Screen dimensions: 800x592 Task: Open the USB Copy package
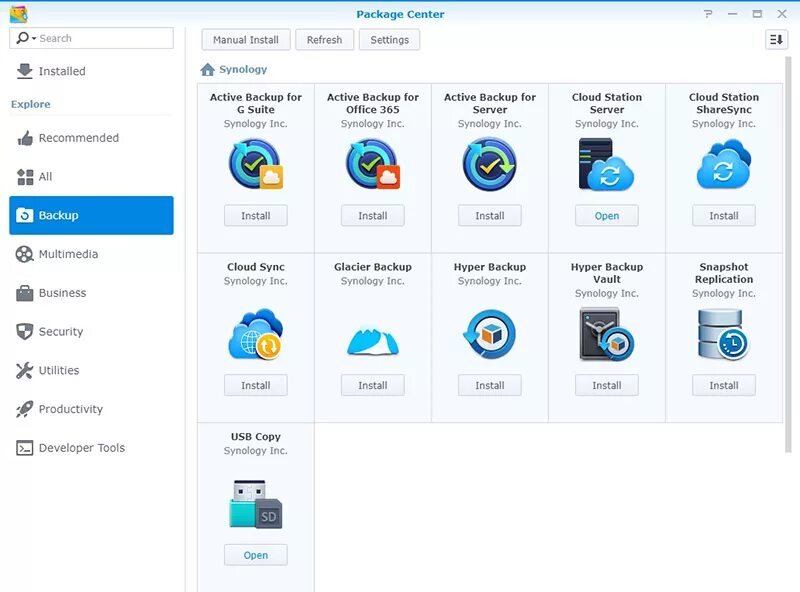(x=256, y=555)
